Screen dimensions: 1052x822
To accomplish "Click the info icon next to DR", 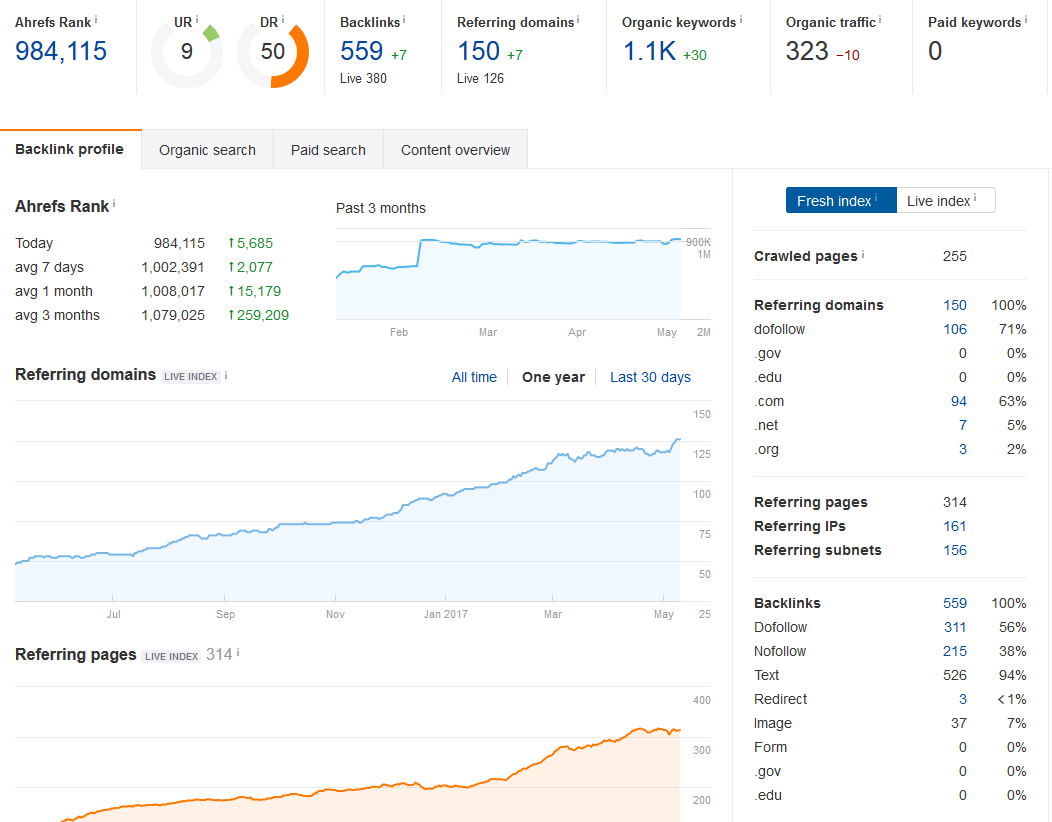I will tap(282, 20).
